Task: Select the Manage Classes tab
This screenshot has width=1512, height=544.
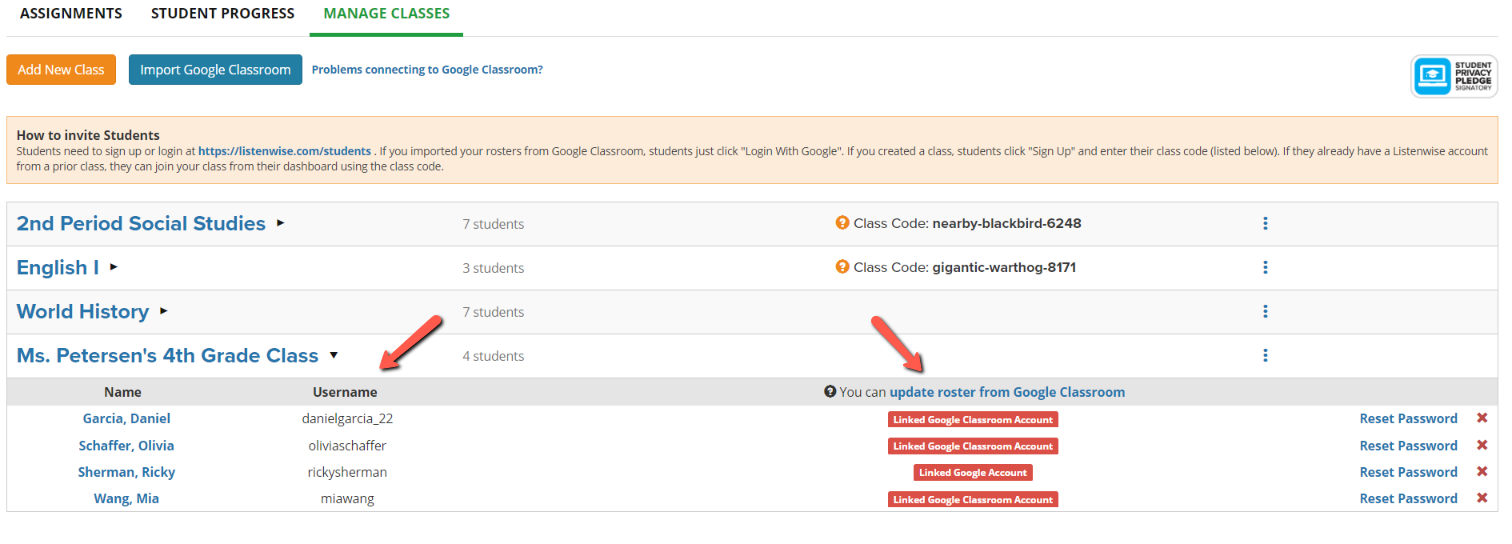Action: point(387,14)
